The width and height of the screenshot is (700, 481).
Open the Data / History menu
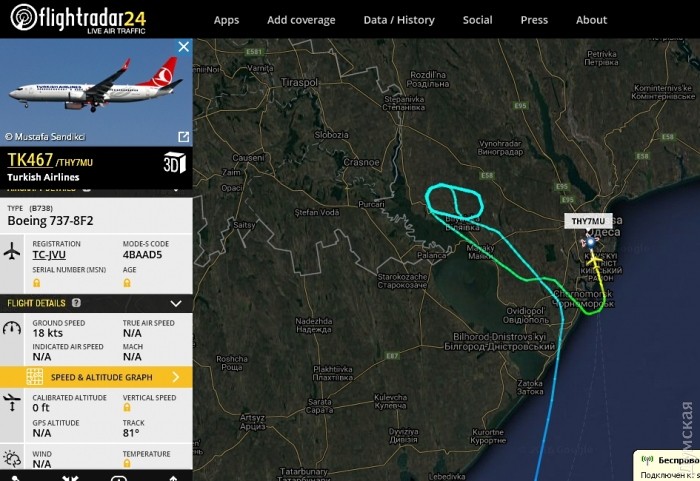[399, 20]
